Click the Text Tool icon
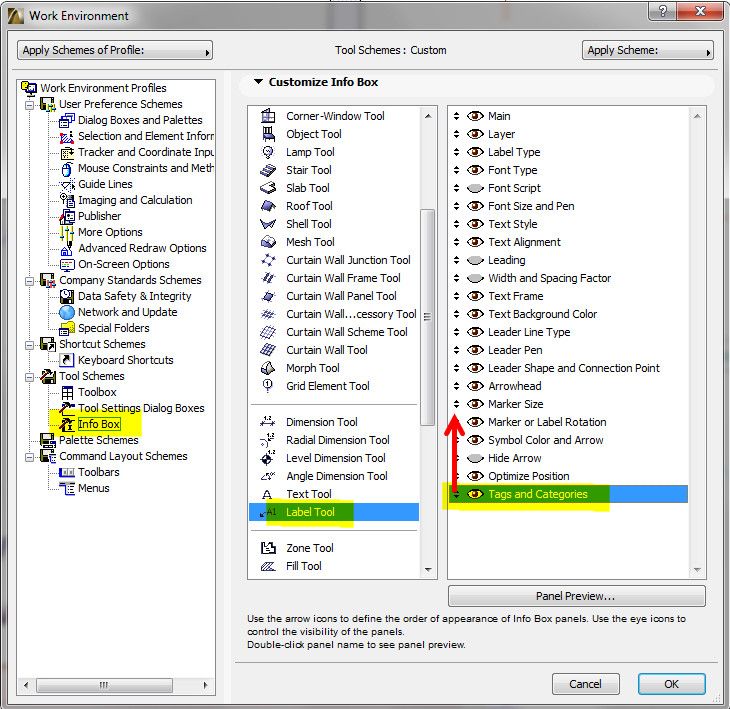 (x=267, y=494)
